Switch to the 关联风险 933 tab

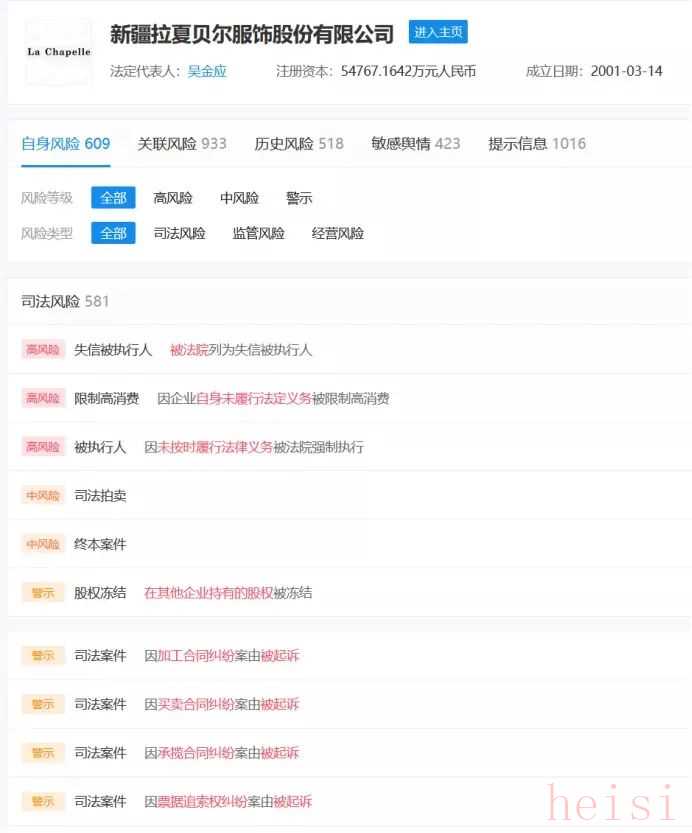[182, 144]
